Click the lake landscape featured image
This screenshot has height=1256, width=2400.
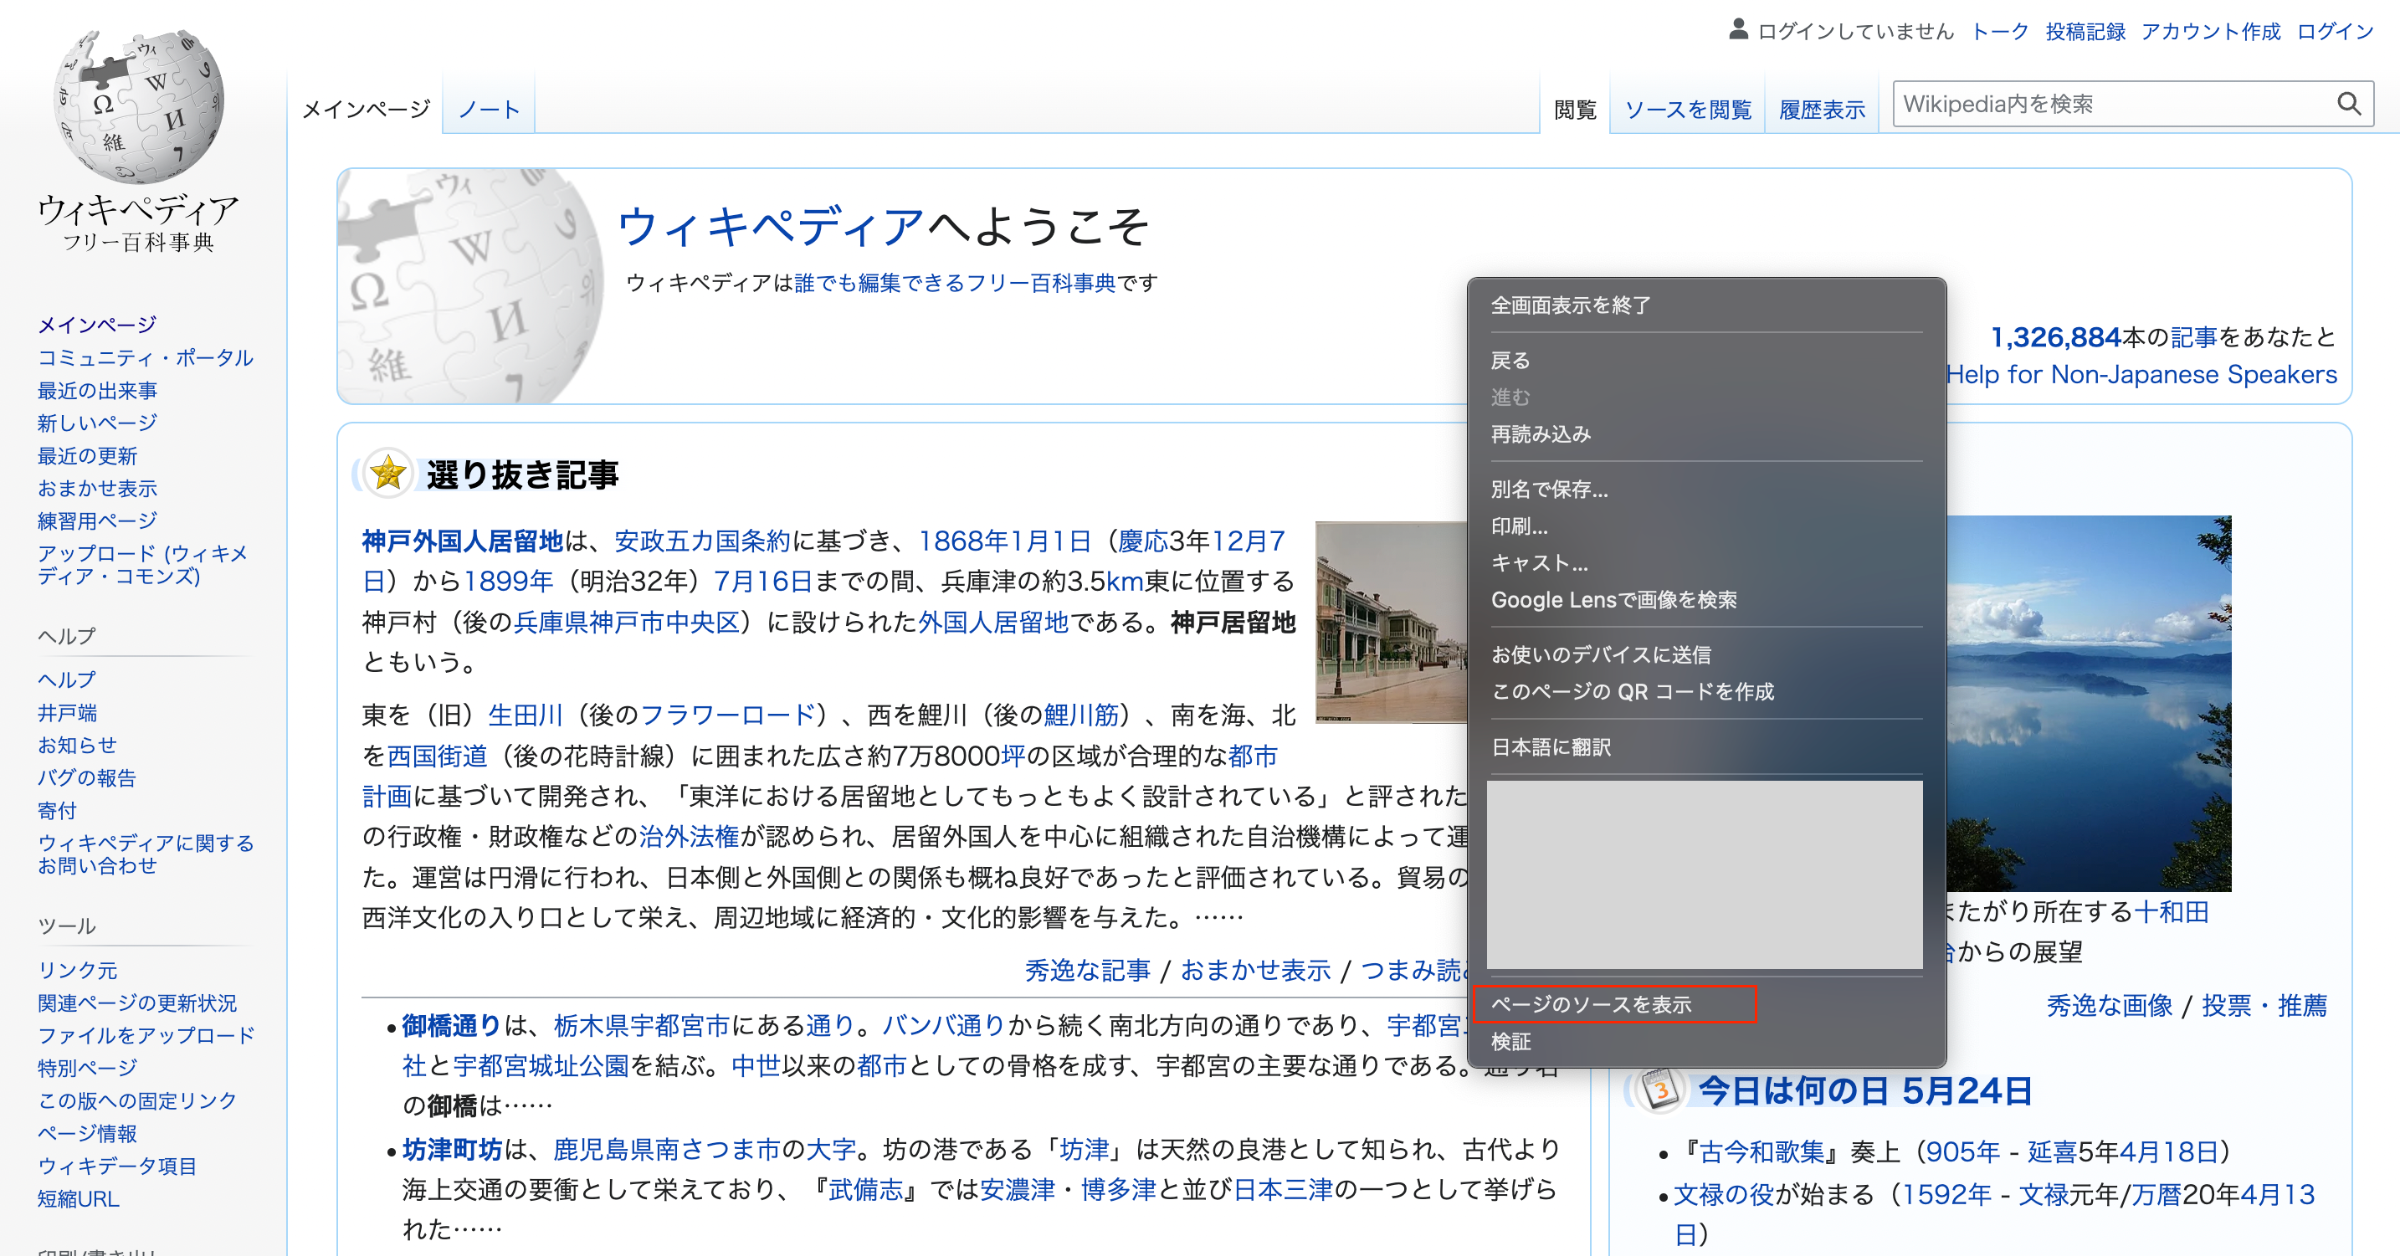point(2088,703)
